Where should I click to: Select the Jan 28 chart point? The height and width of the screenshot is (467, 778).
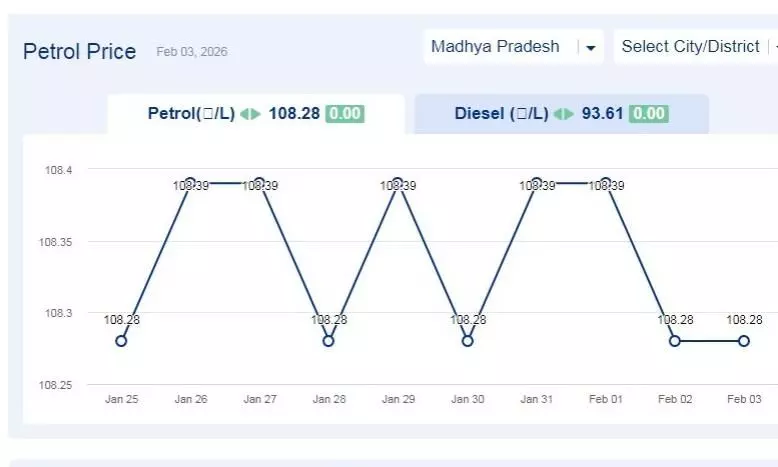[328, 341]
